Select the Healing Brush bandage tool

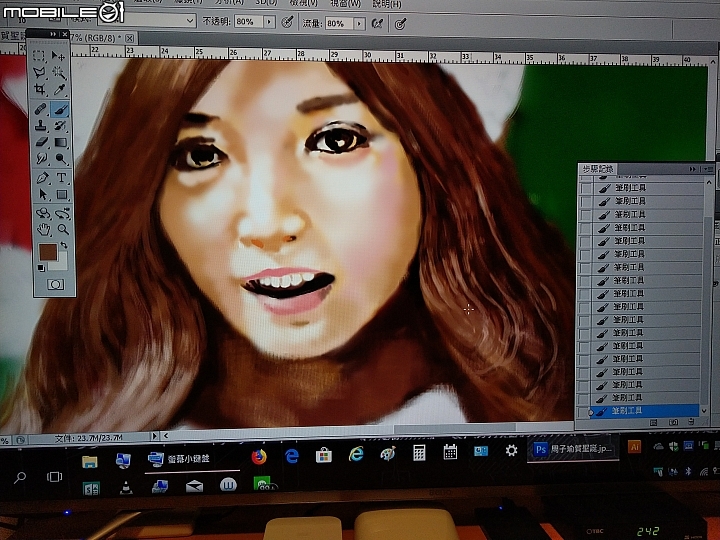coord(40,109)
